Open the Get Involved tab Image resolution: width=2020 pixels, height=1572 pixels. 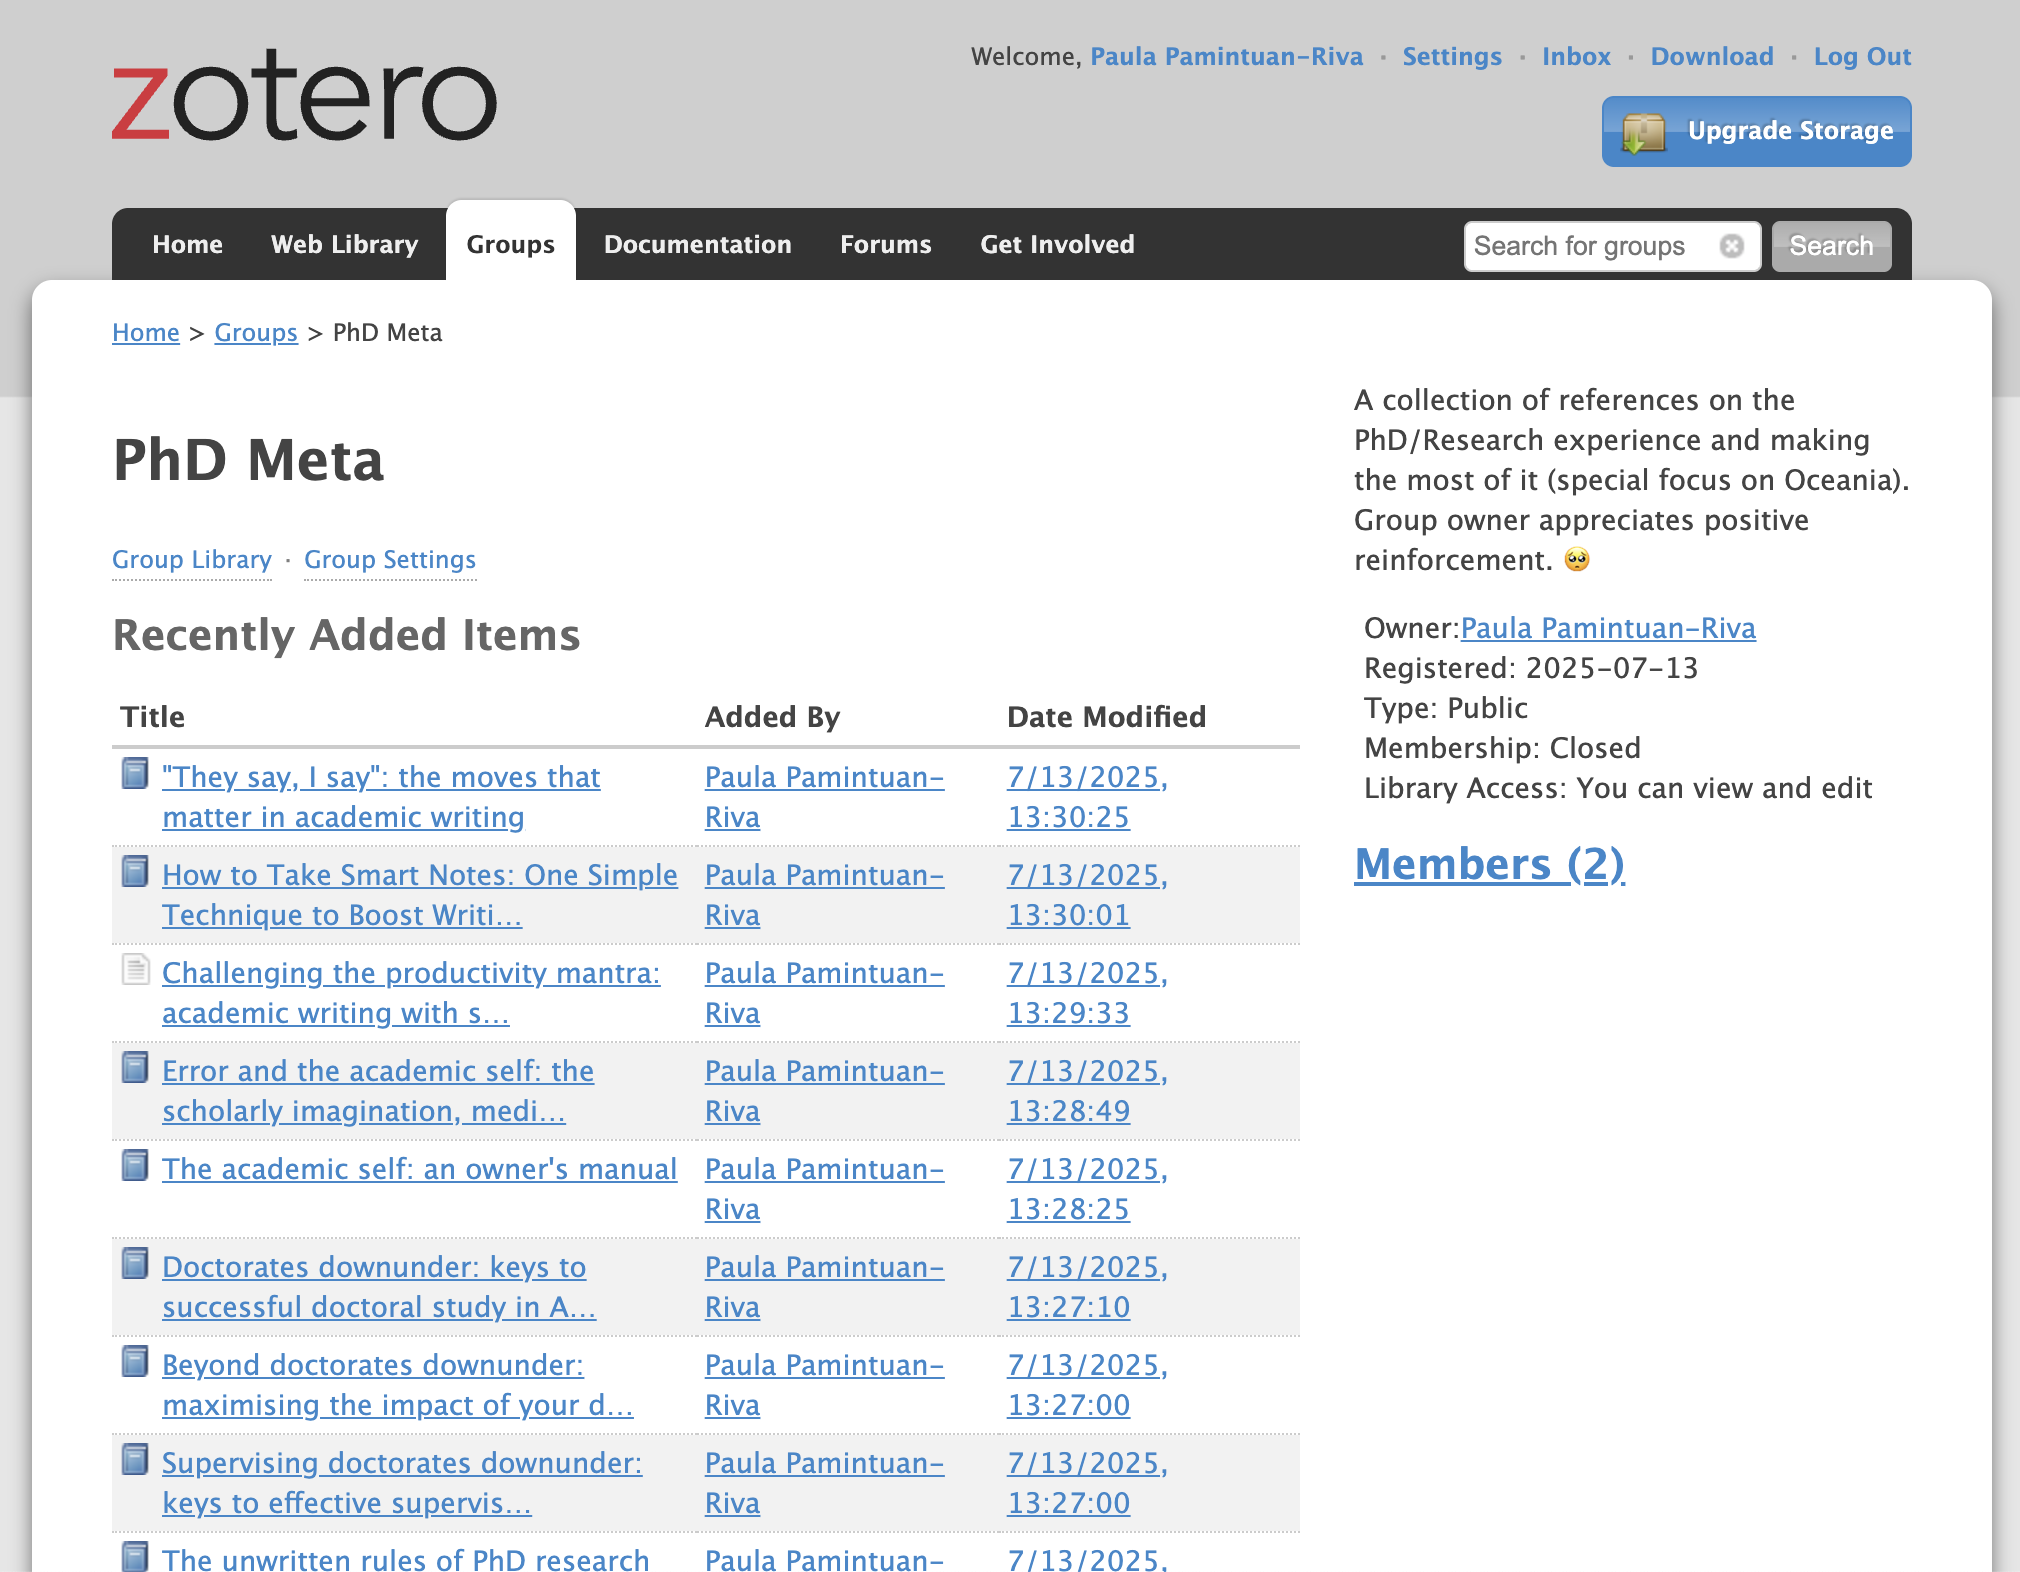pos(1057,244)
